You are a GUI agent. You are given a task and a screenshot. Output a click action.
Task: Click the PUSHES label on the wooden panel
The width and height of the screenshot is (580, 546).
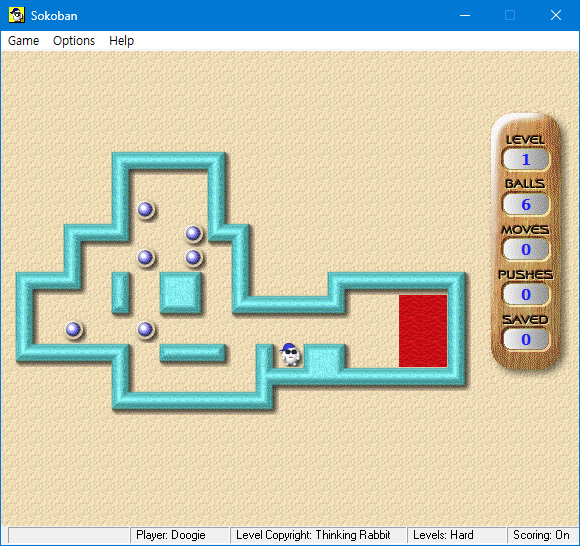tap(526, 274)
